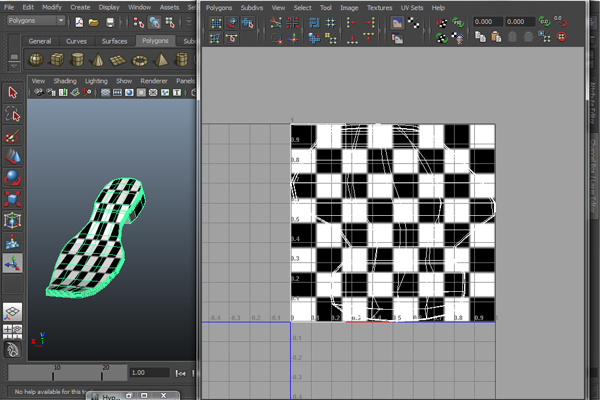The height and width of the screenshot is (400, 600).
Task: Switch to four view layout
Action: [x=13, y=331]
